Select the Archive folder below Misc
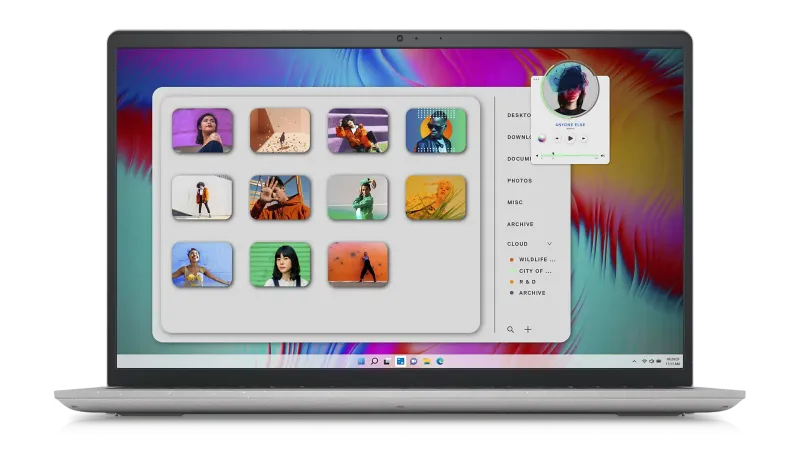Image resolution: width=800 pixels, height=450 pixels. click(x=520, y=224)
